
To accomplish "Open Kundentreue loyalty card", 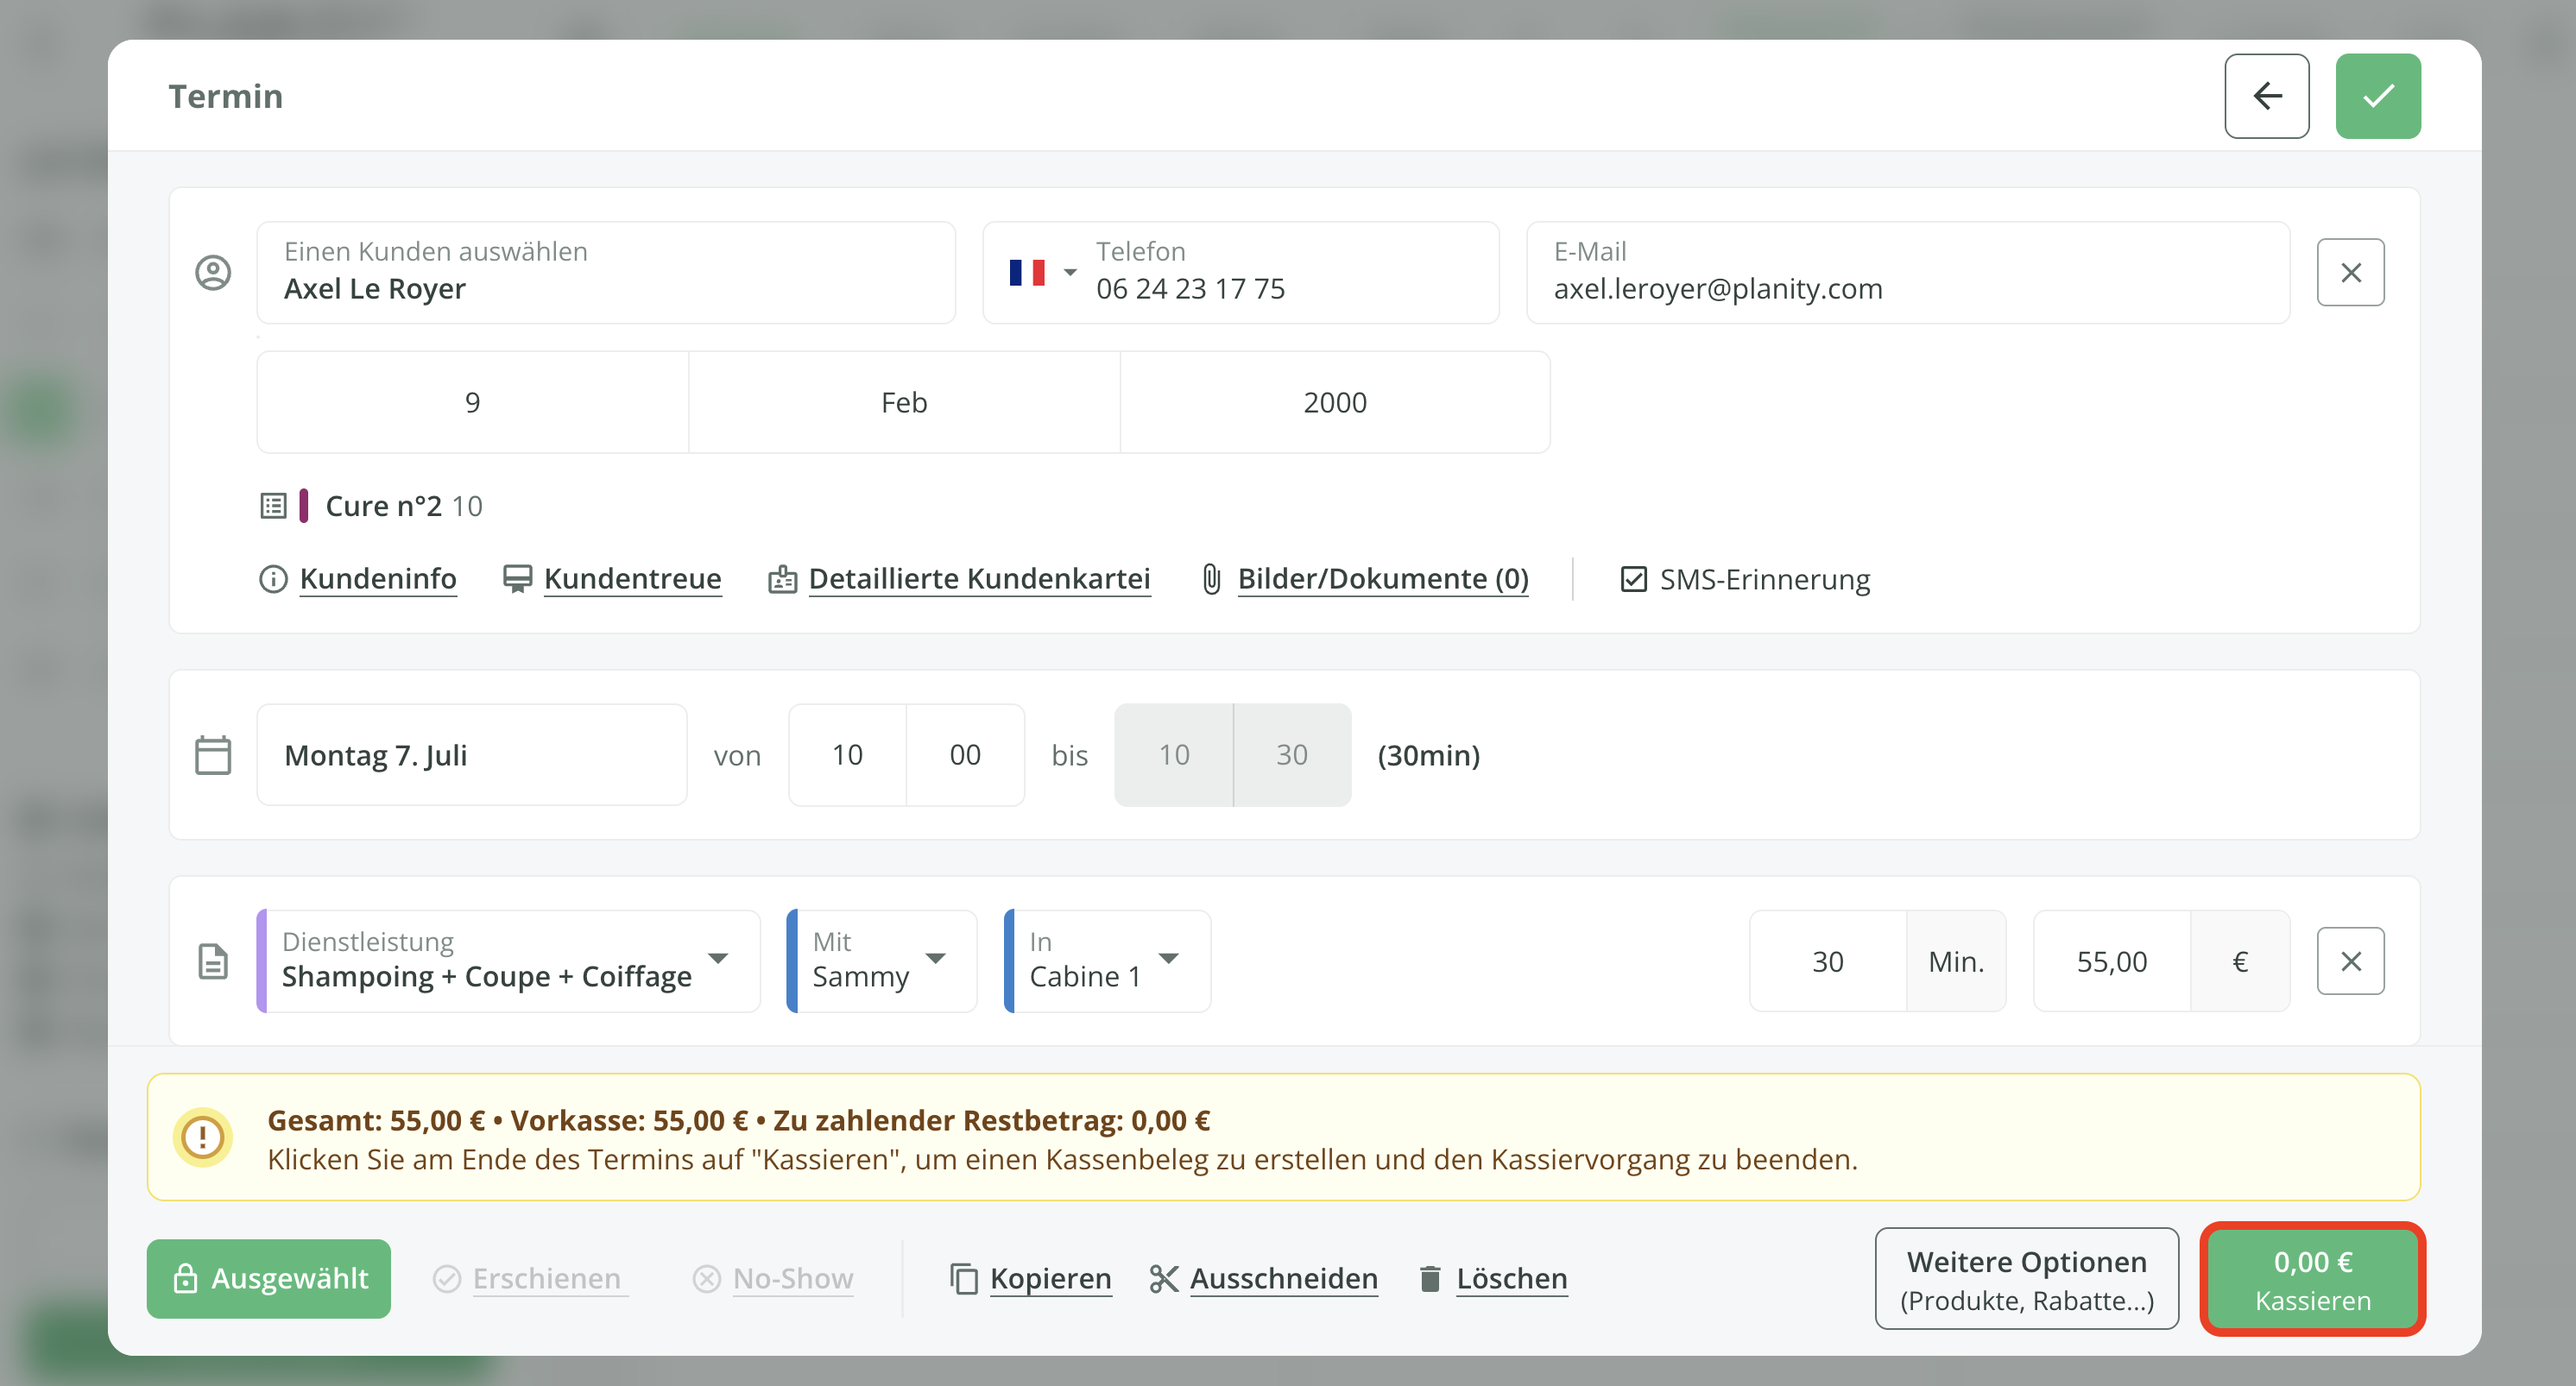I will [x=631, y=579].
